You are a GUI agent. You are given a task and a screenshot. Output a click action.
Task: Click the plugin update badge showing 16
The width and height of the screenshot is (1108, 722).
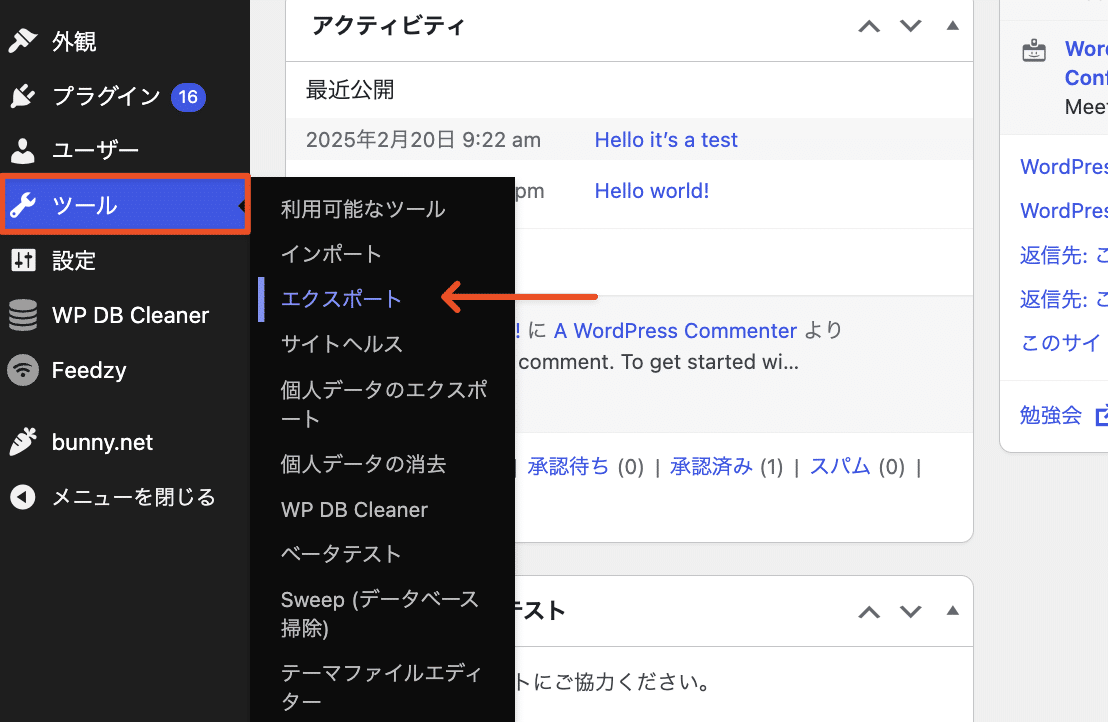coord(188,97)
